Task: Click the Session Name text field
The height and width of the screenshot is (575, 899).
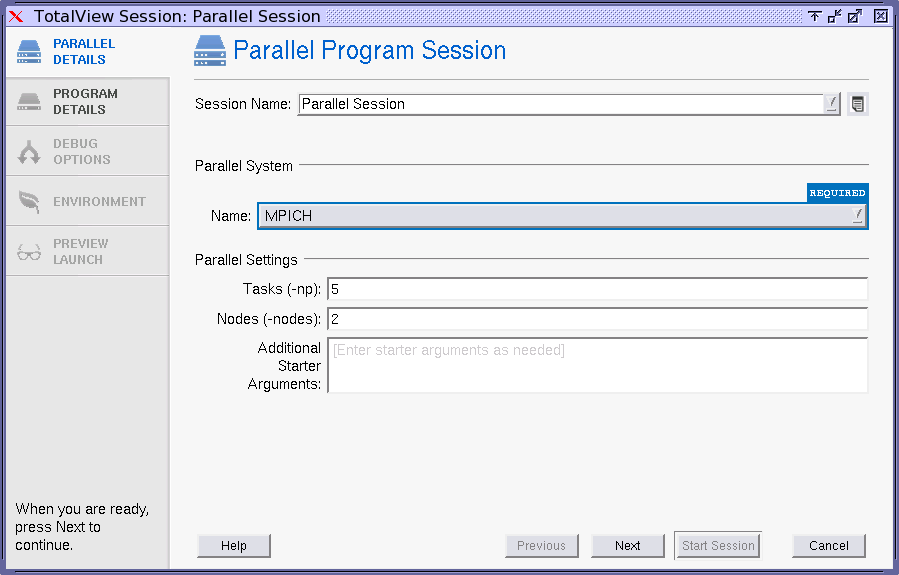Action: (x=560, y=104)
